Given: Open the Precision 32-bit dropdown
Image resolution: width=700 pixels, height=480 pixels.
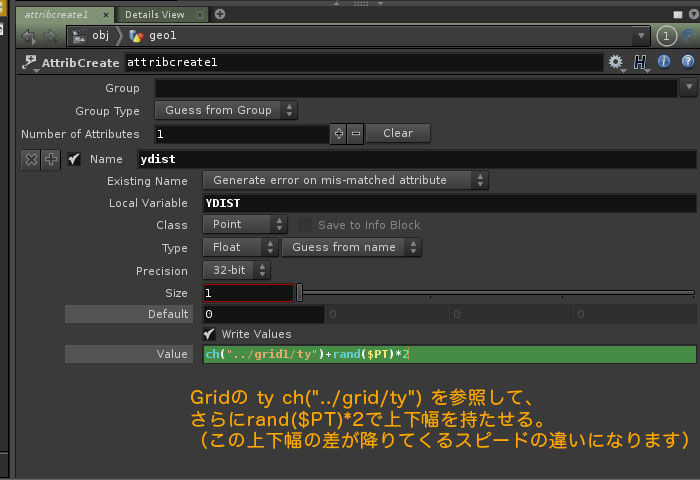Looking at the screenshot, I should pyautogui.click(x=237, y=270).
